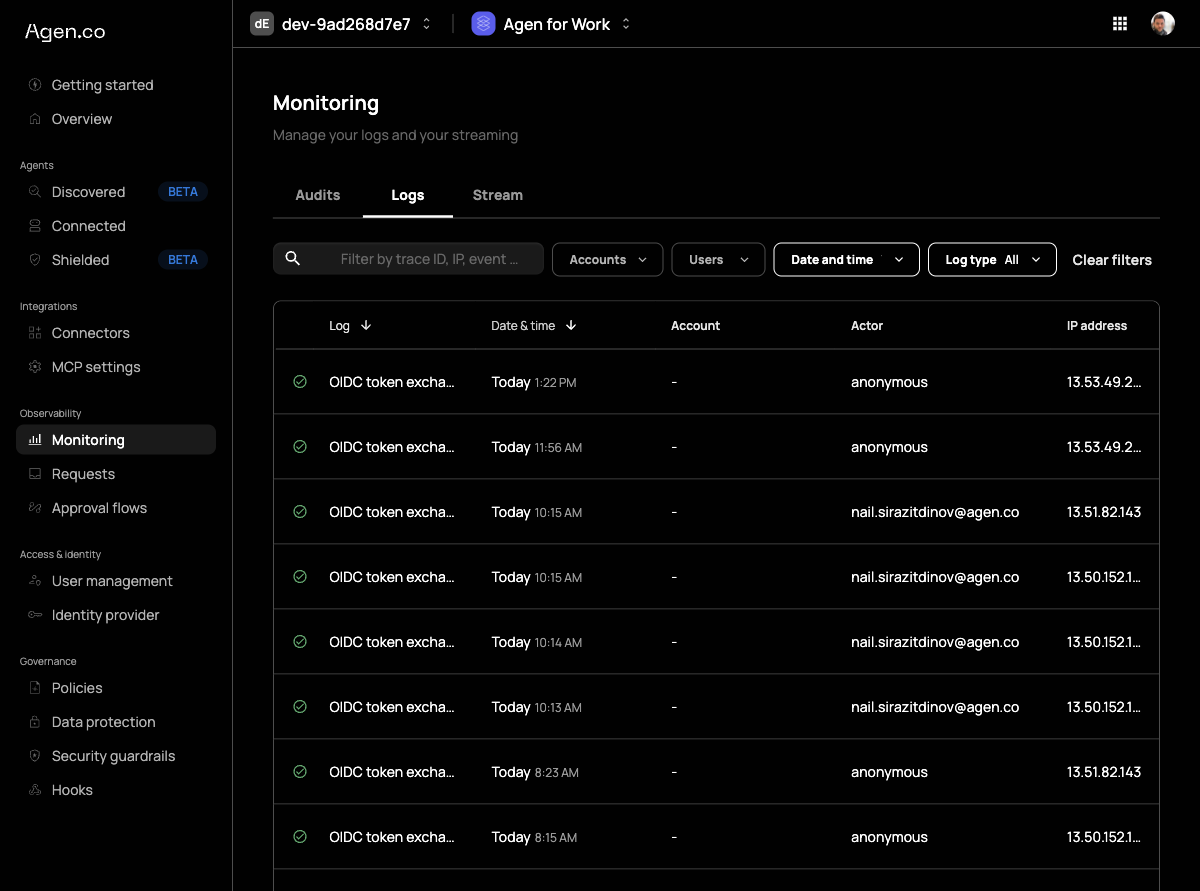This screenshot has height=891, width=1200.
Task: Click the Identity provider key icon
Action: [x=35, y=615]
